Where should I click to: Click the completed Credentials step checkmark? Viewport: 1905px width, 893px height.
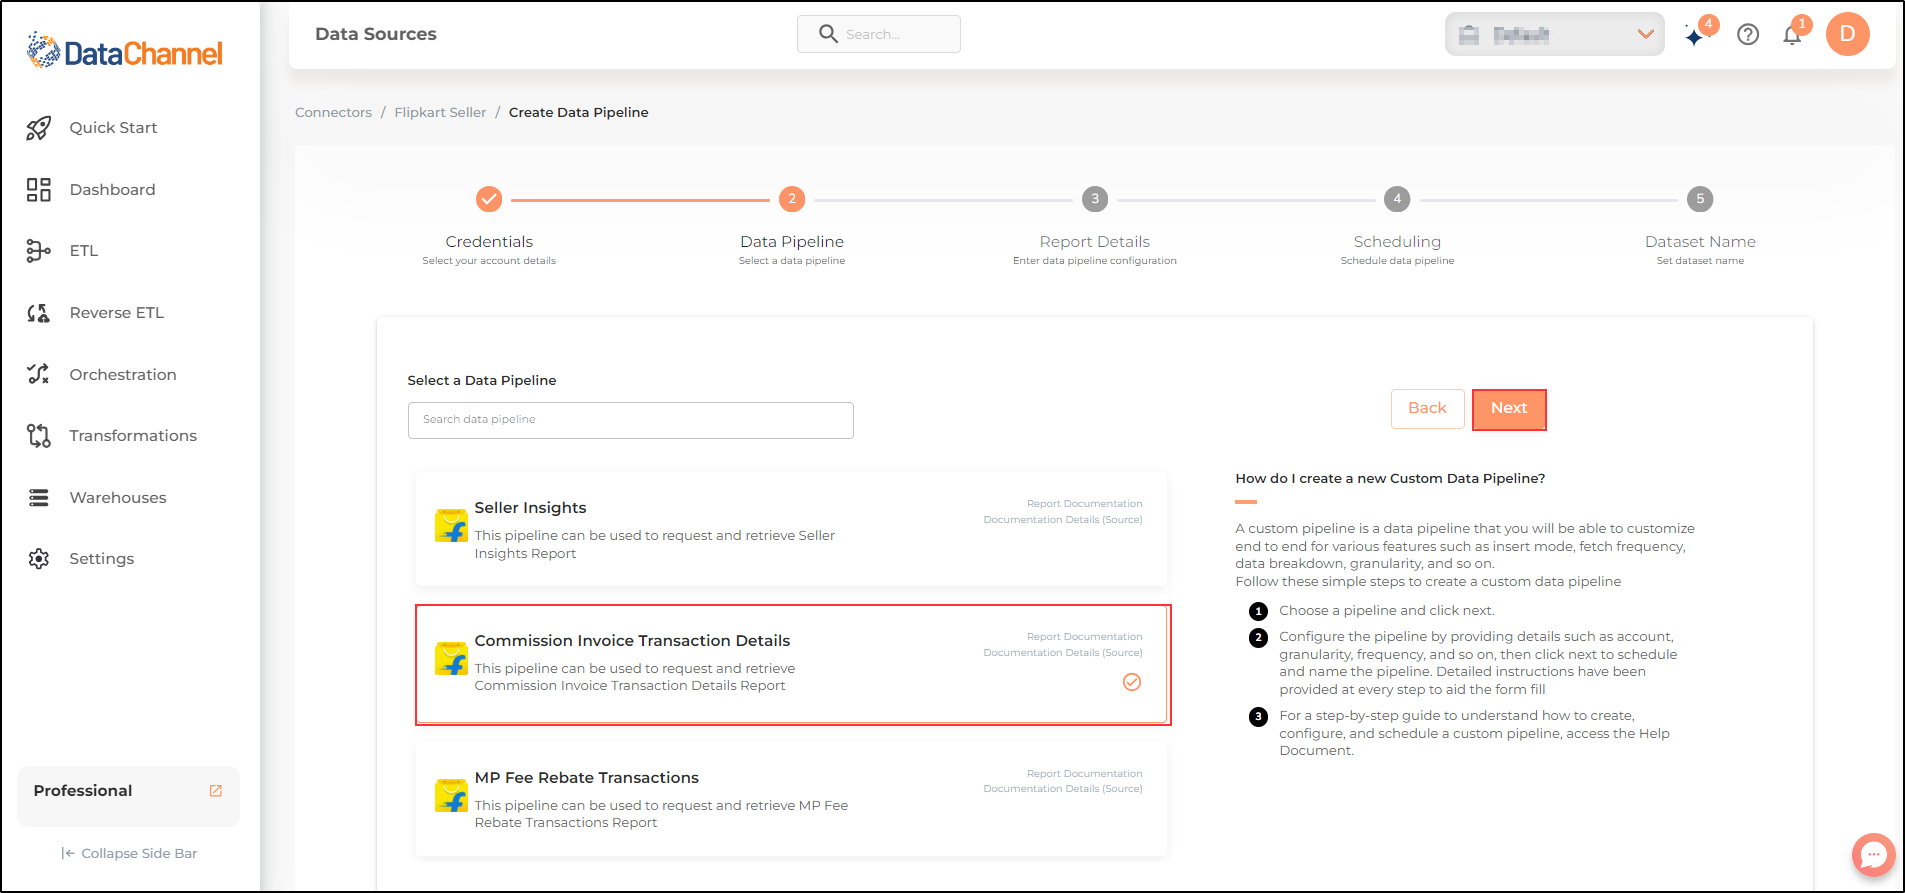coord(489,199)
